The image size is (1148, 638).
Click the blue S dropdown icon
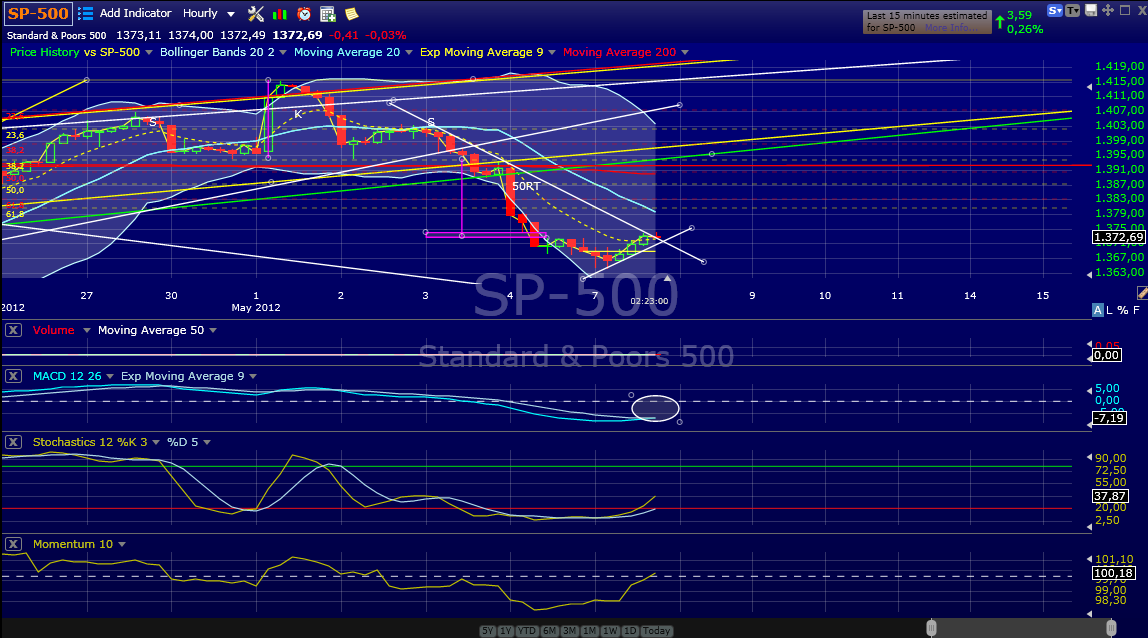(x=1055, y=10)
